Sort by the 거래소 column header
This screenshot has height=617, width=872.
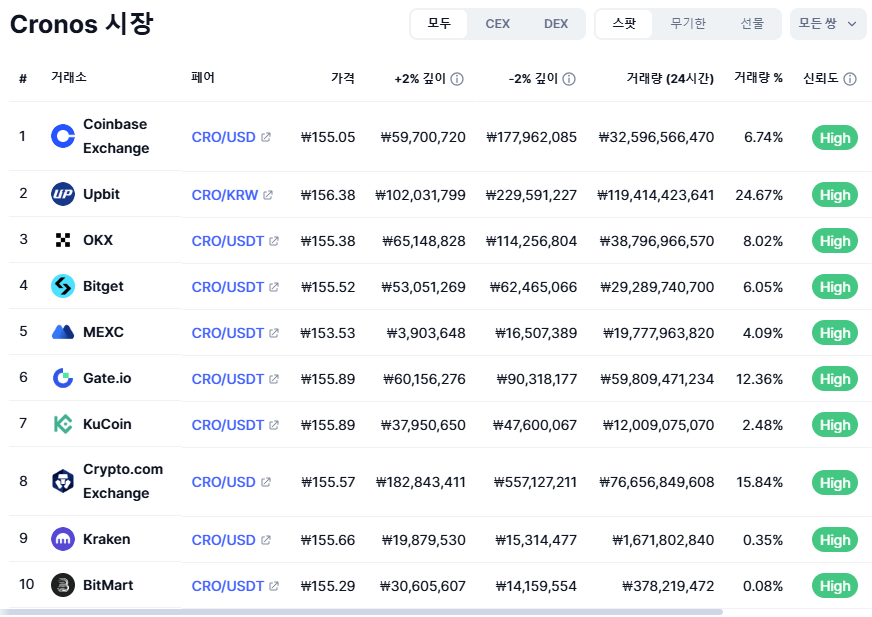(69, 77)
